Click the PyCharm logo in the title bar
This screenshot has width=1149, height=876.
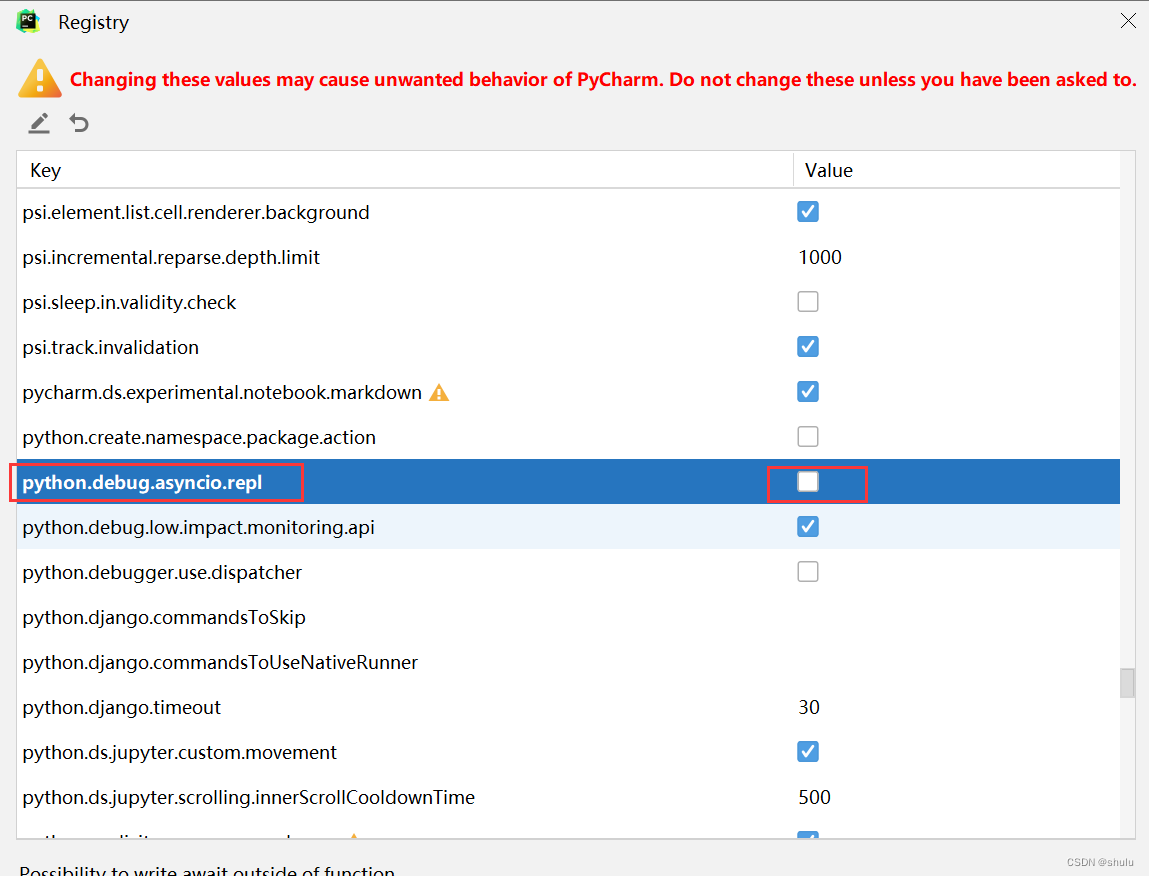28,21
